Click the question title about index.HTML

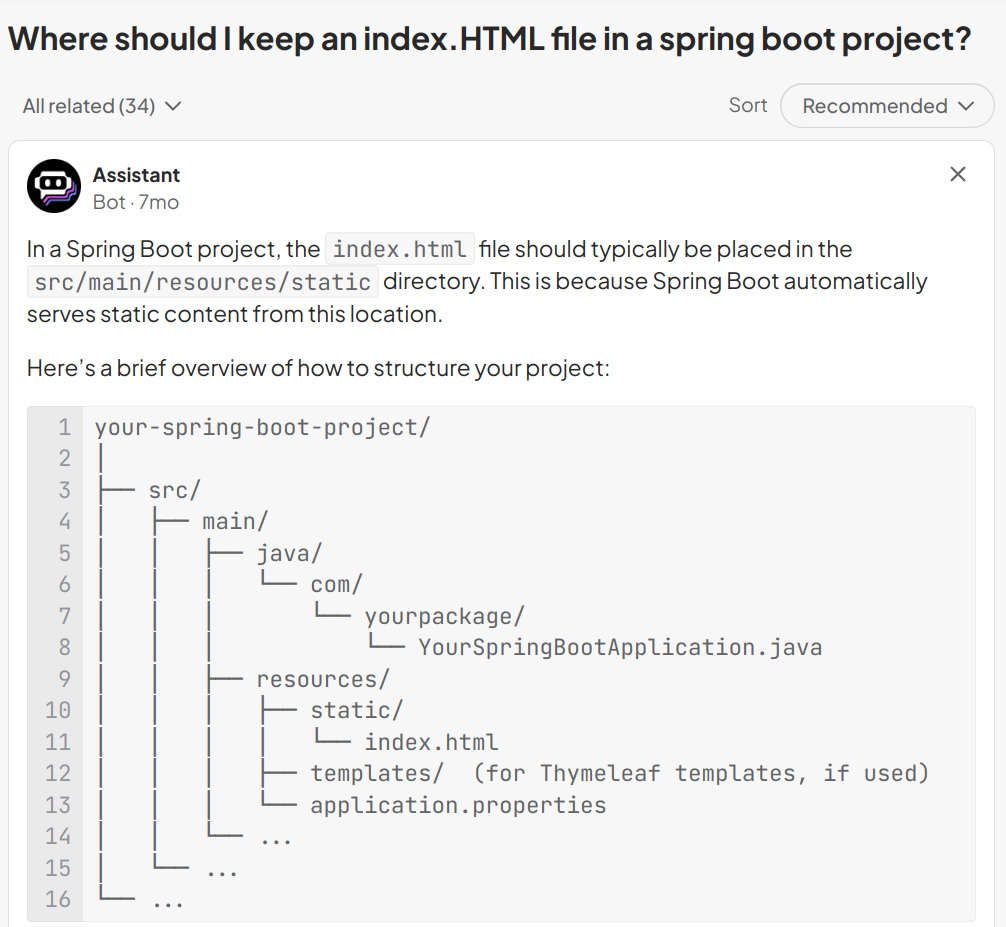click(x=490, y=38)
